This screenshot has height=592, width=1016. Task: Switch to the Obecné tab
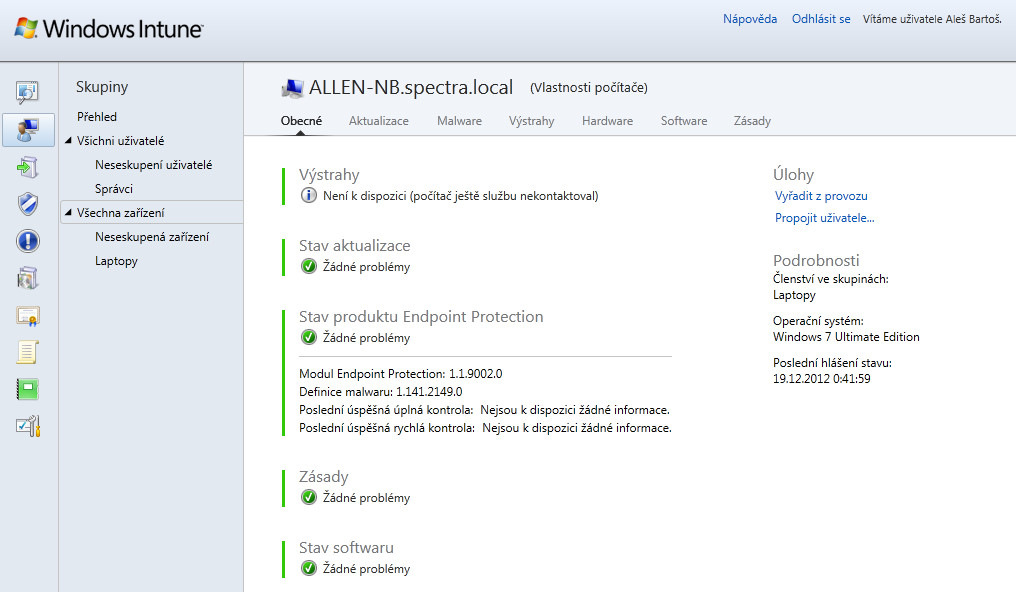[x=301, y=121]
